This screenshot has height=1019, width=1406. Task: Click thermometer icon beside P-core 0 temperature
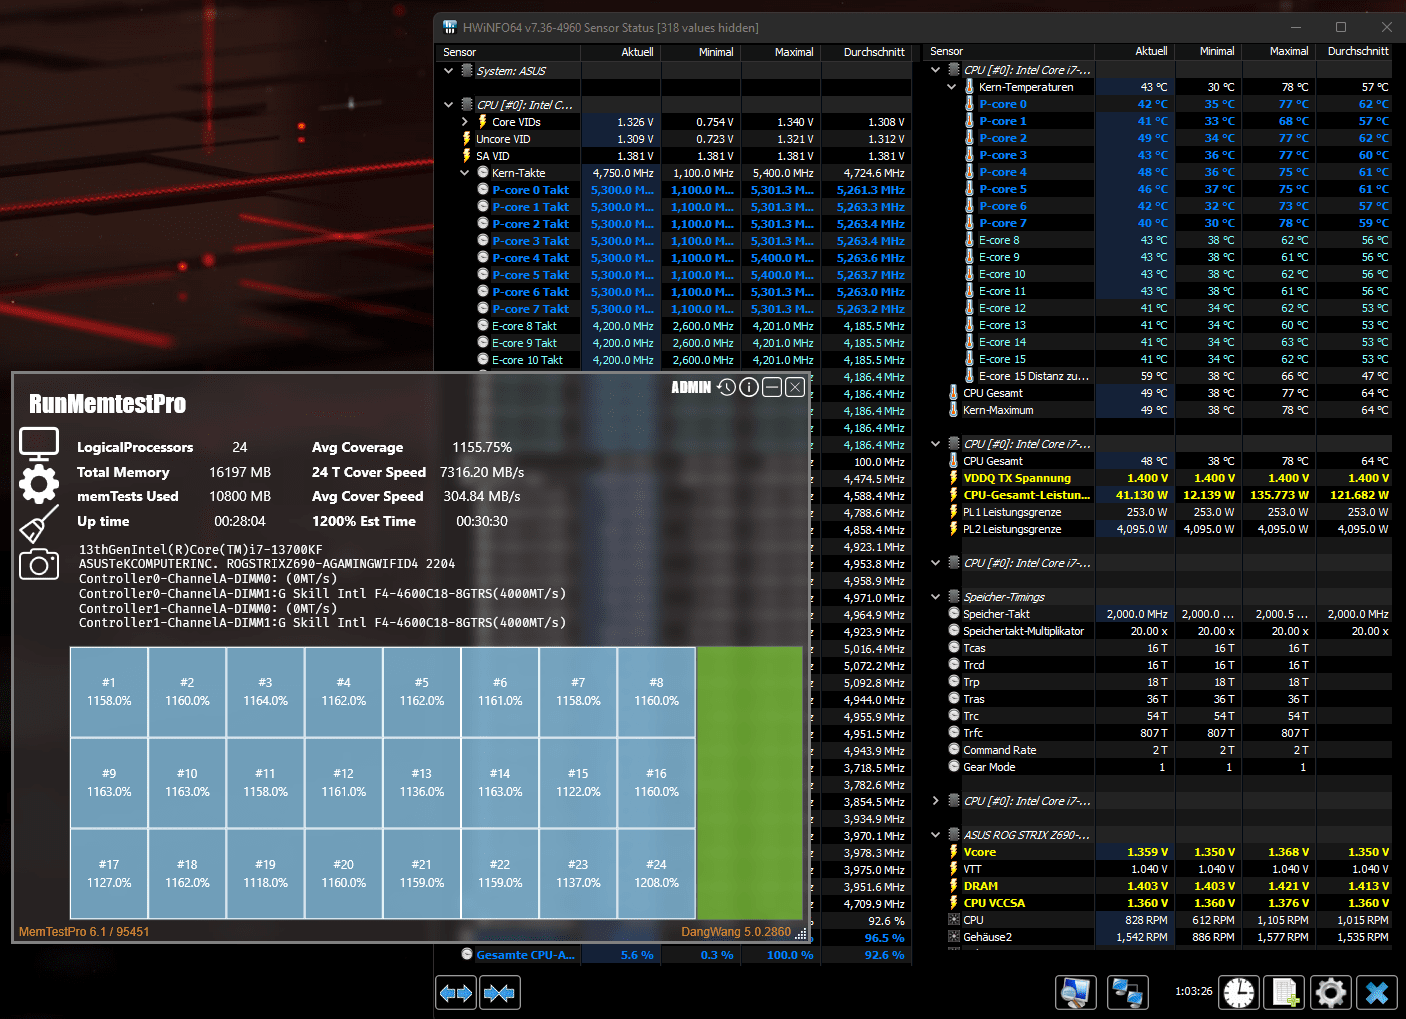969,104
